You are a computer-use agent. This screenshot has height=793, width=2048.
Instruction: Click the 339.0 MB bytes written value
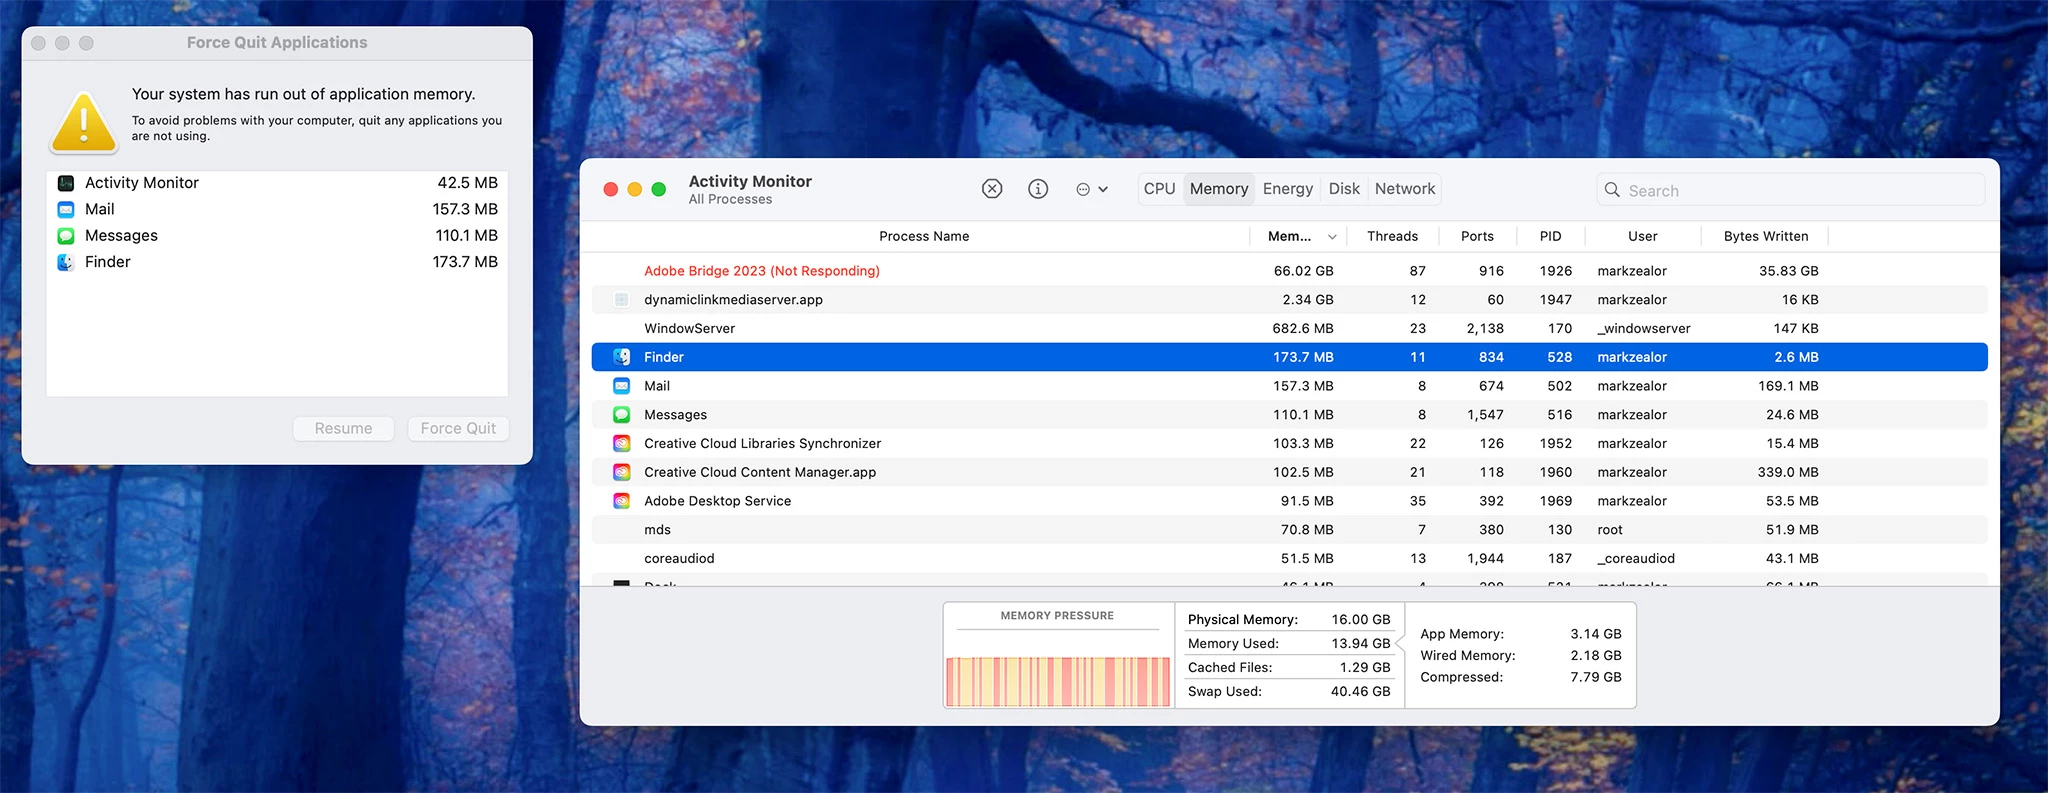[1788, 472]
